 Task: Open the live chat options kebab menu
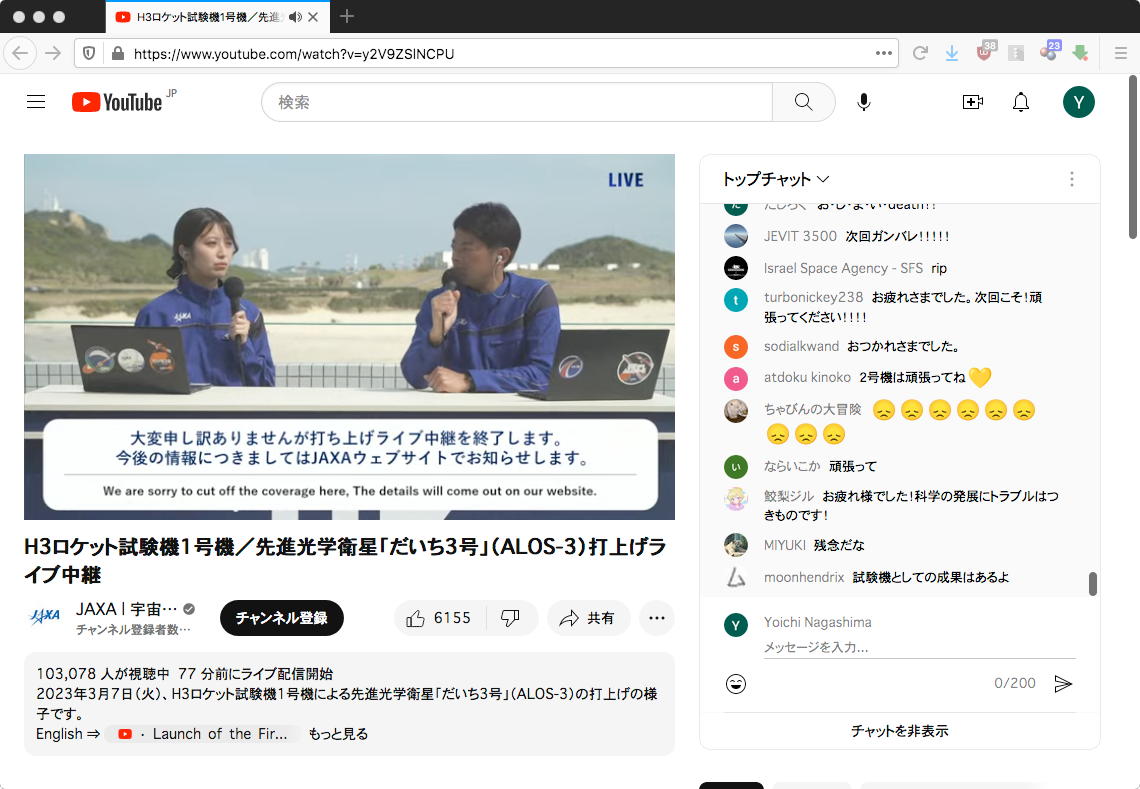[1072, 179]
